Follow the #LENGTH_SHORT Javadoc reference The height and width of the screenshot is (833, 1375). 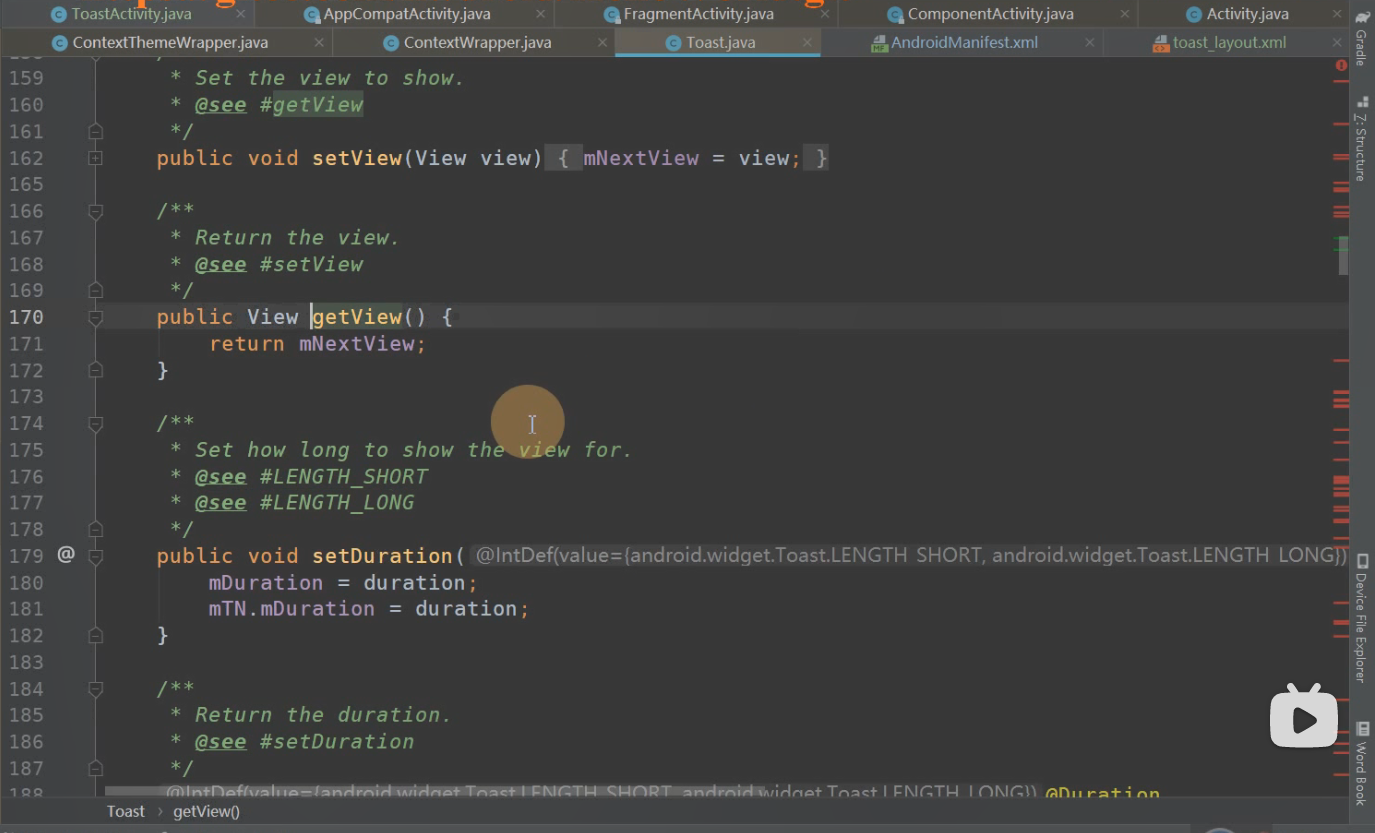pos(343,476)
